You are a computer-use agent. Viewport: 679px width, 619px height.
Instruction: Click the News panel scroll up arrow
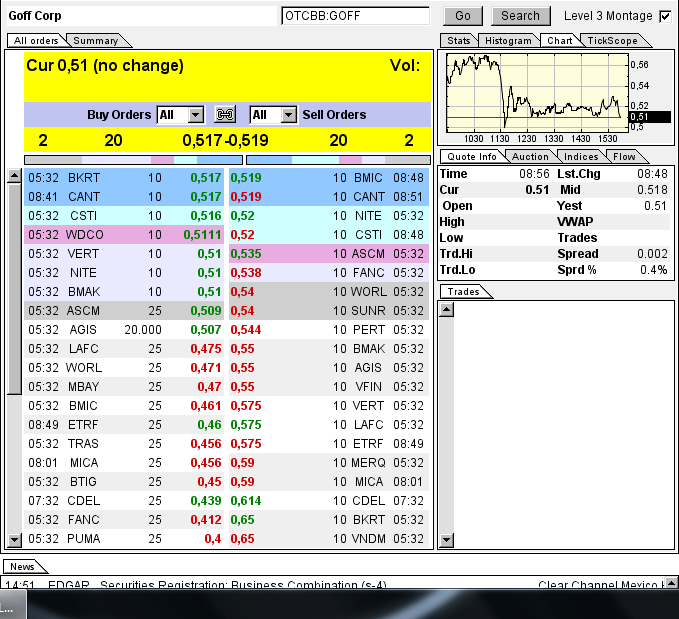click(672, 582)
